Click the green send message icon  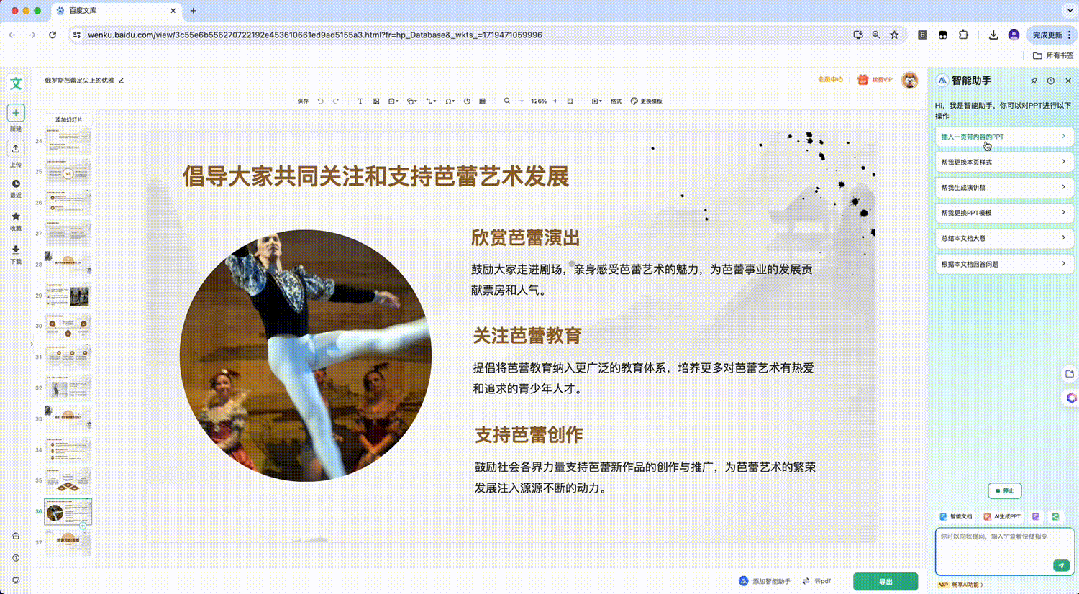pos(1061,565)
